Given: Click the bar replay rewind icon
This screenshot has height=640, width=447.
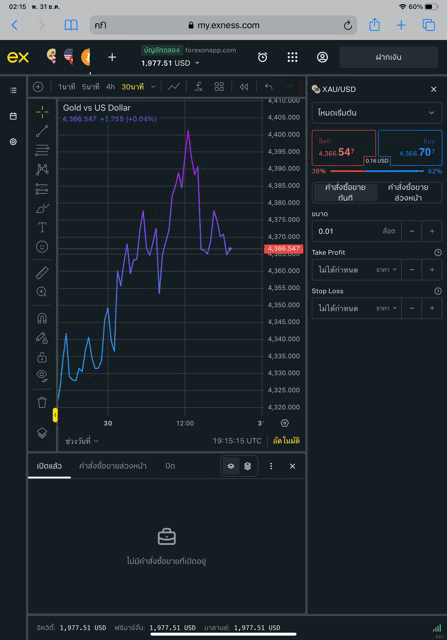Looking at the screenshot, I should 244,87.
